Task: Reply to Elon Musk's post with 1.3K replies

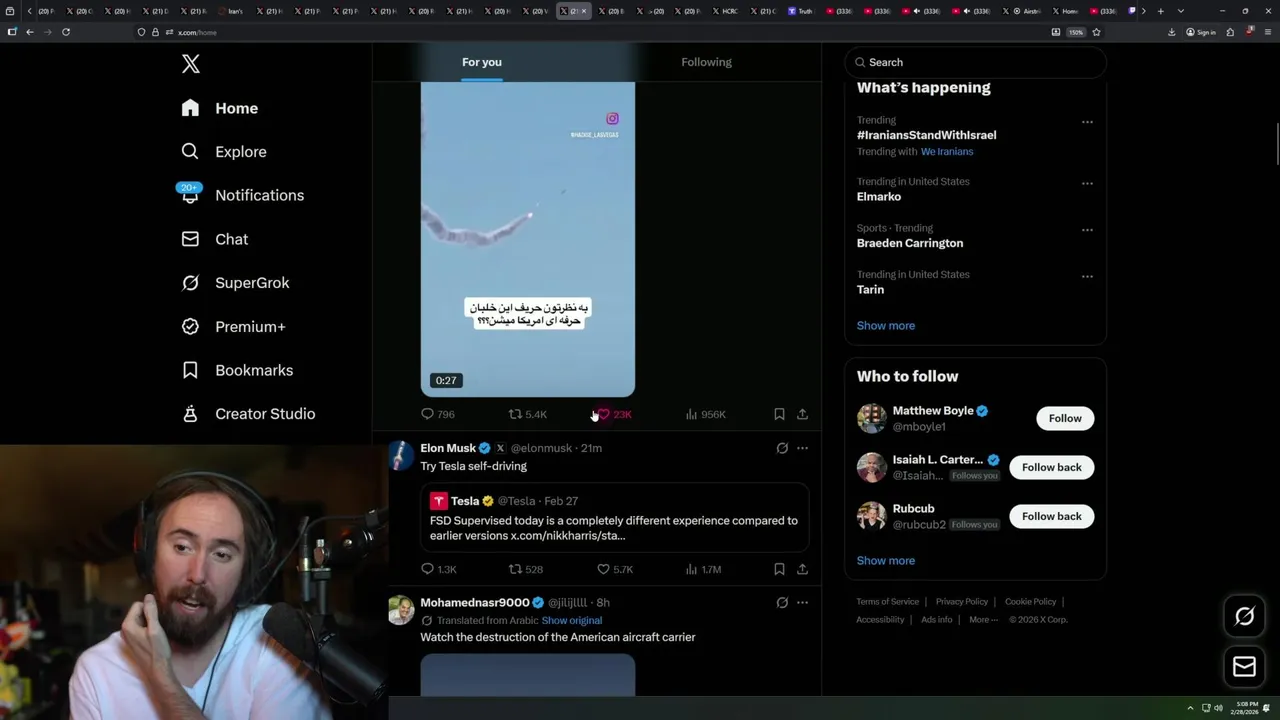Action: (439, 569)
